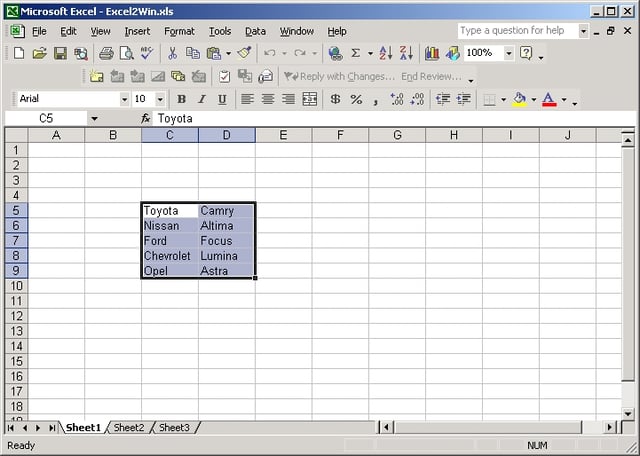Center align the cell text
This screenshot has height=456, width=640.
pyautogui.click(x=268, y=99)
